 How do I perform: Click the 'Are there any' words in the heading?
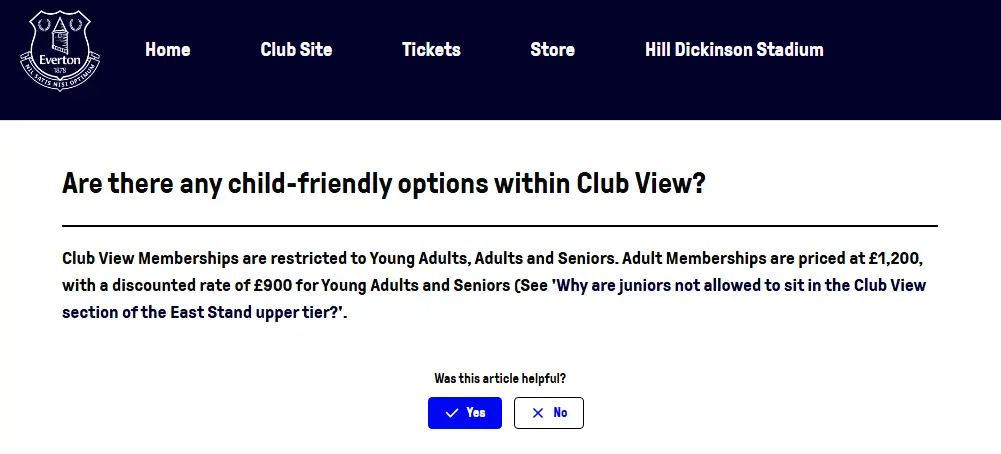pyautogui.click(x=129, y=185)
